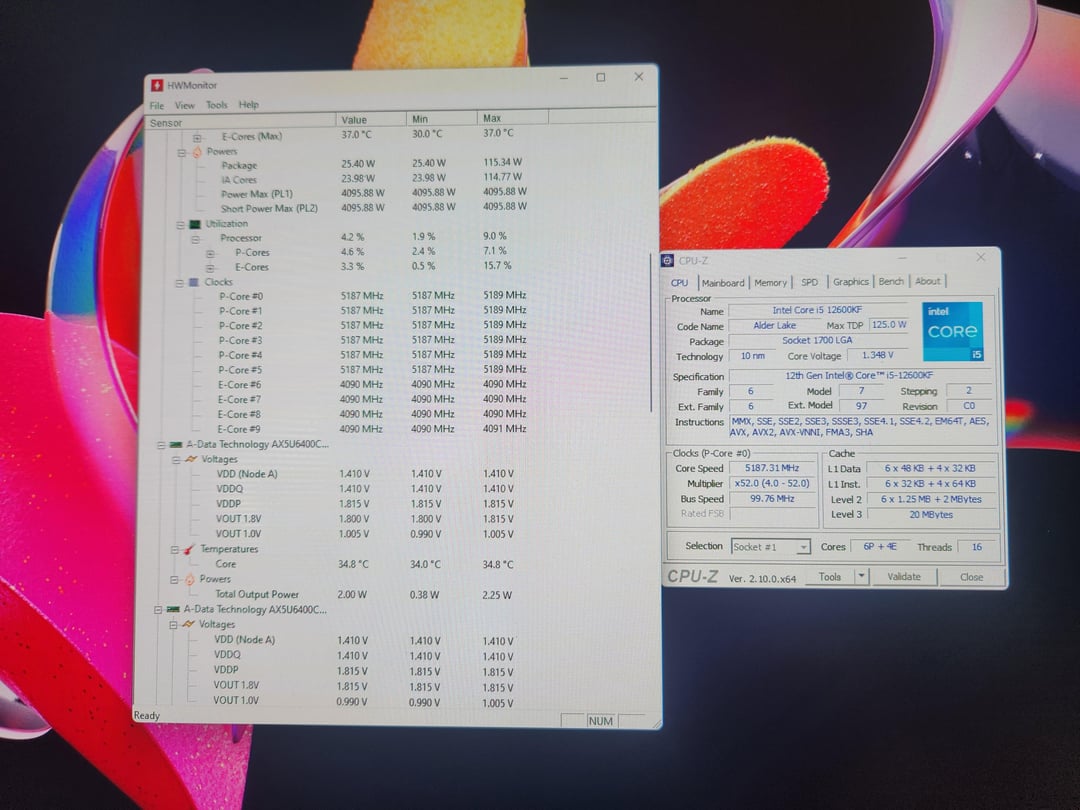Click the Core Speed value 5187.31 MHz
Screen dimensions: 1080x810
point(771,468)
